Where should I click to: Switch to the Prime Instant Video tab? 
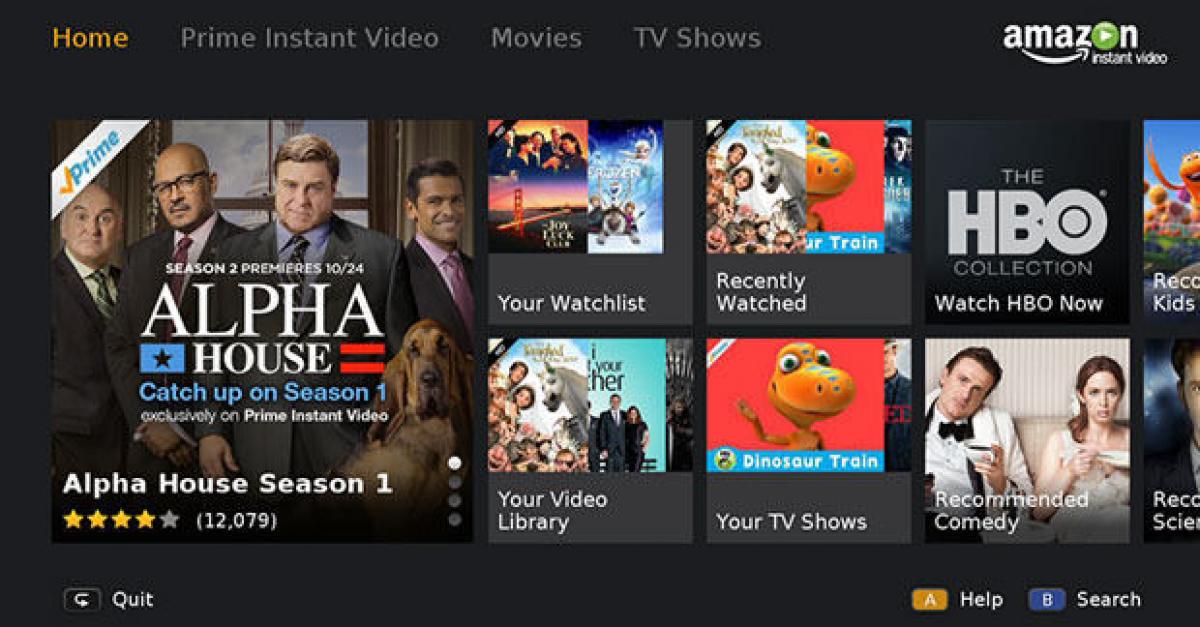309,38
